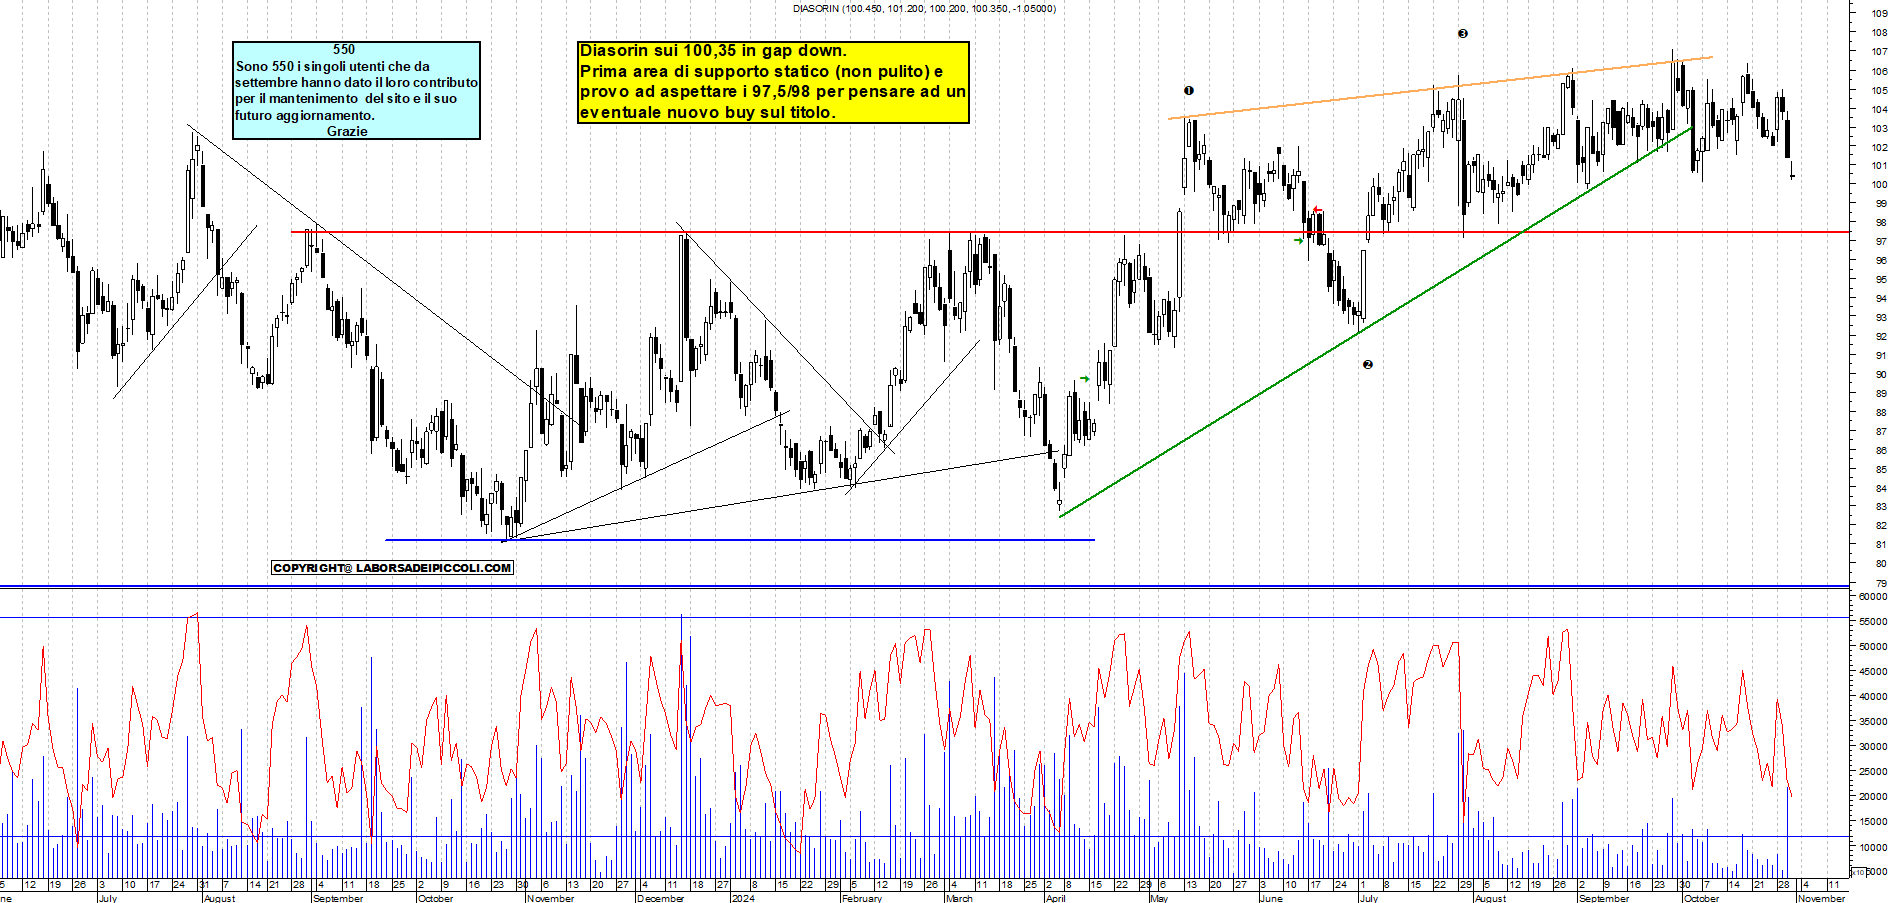This screenshot has width=1890, height=903.
Task: Click the 55000 volume scale label
Action: click(1873, 621)
